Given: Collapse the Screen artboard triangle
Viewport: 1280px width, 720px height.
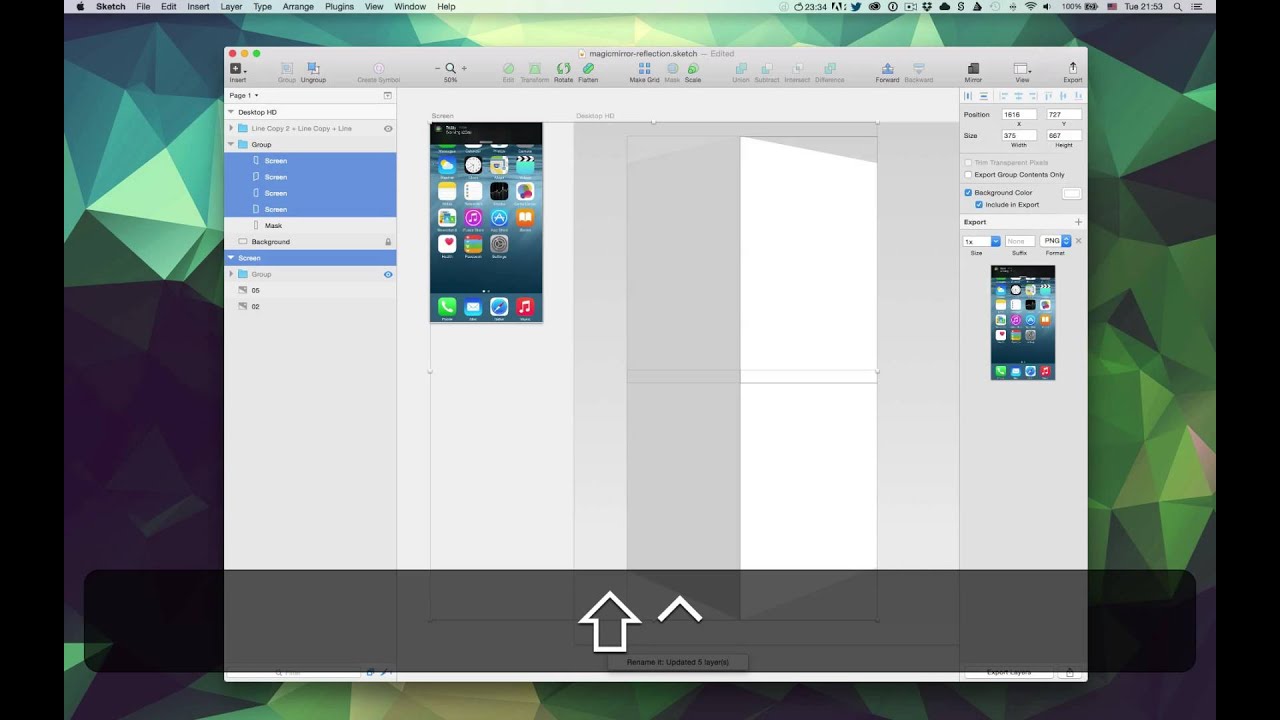Looking at the screenshot, I should pyautogui.click(x=231, y=258).
